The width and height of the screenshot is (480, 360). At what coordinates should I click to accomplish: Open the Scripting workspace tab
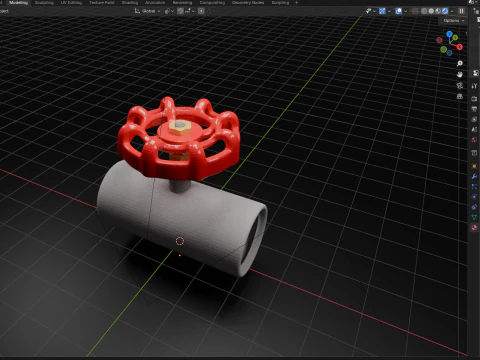280,3
